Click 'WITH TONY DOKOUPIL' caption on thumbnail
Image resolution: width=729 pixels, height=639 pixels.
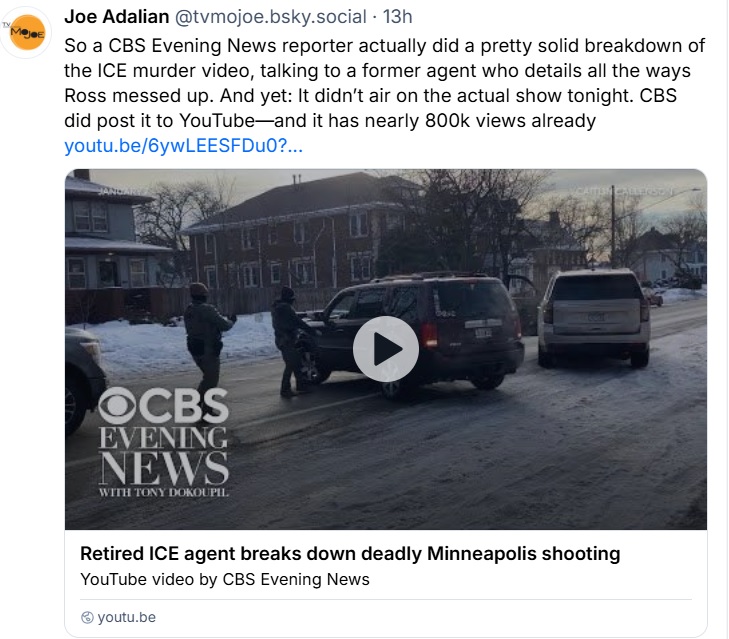pos(163,492)
